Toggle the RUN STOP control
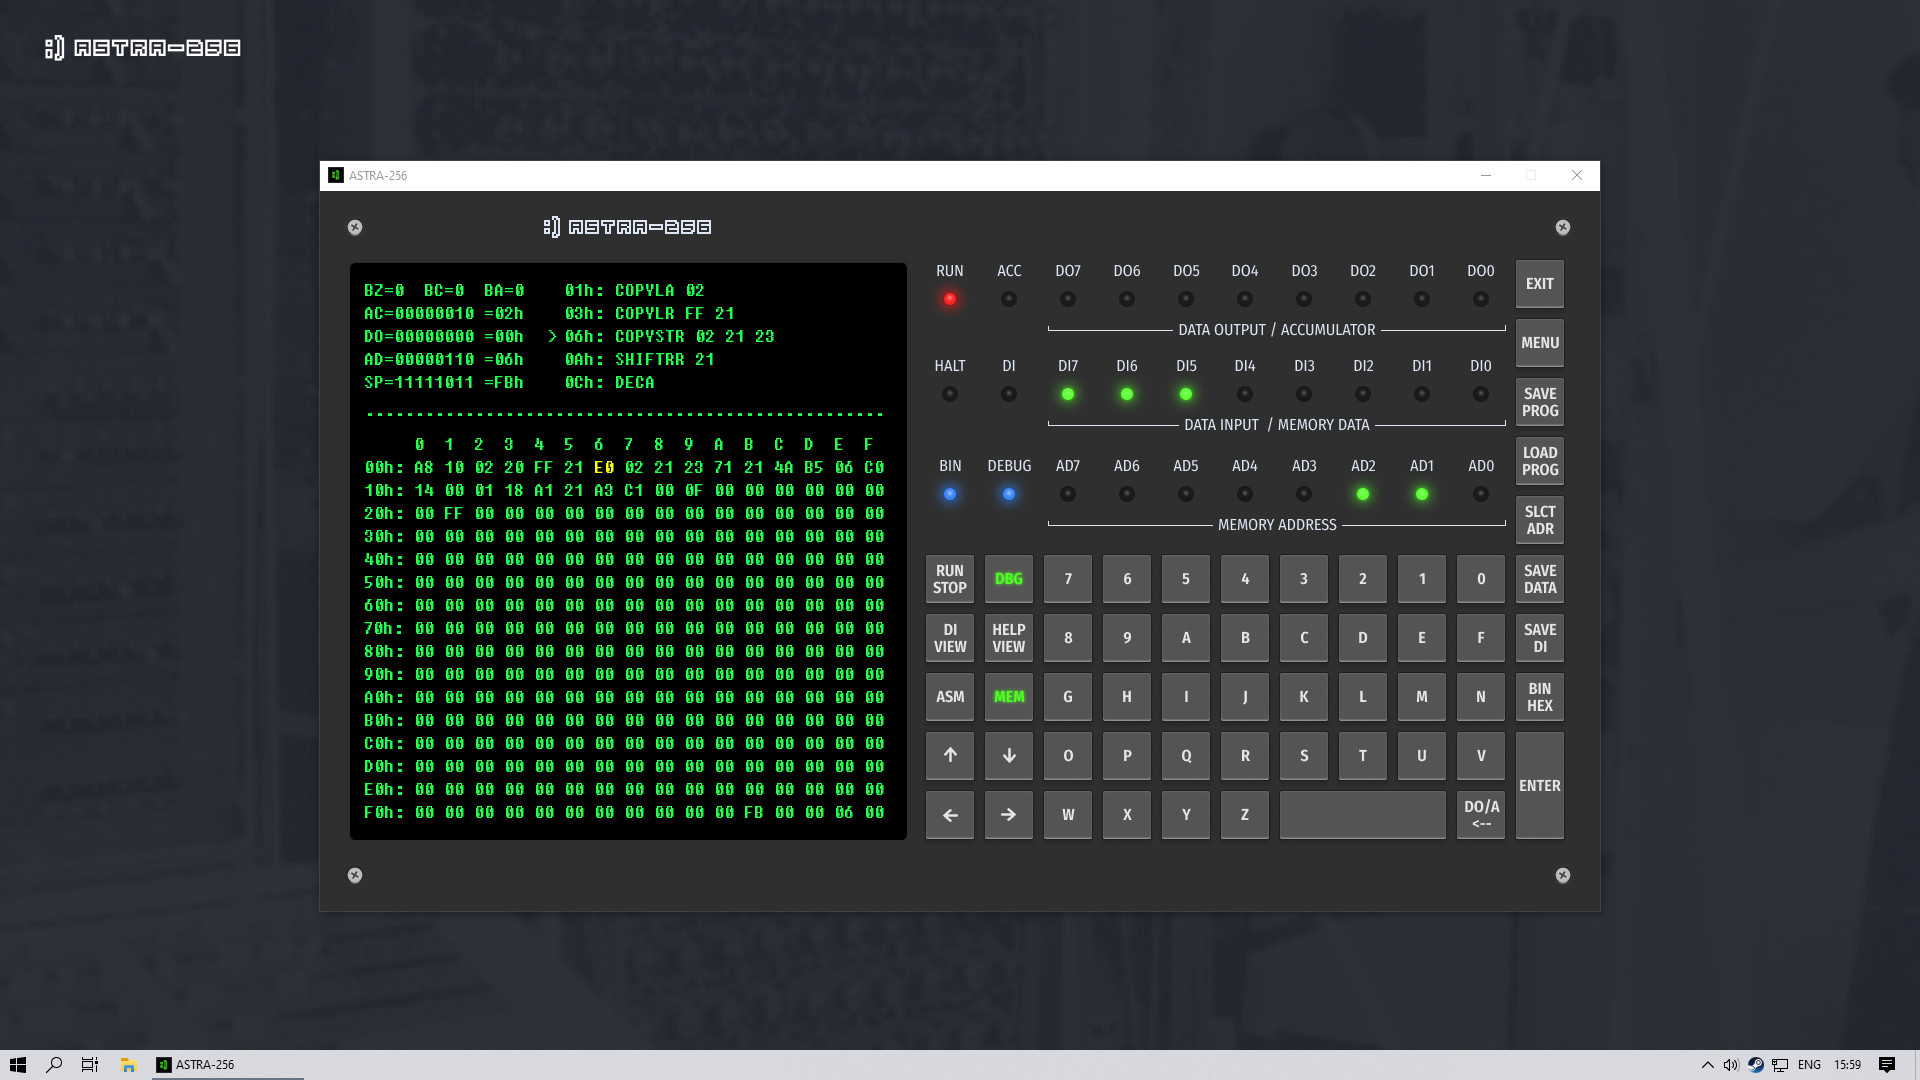The width and height of the screenshot is (1920, 1080). [x=949, y=579]
